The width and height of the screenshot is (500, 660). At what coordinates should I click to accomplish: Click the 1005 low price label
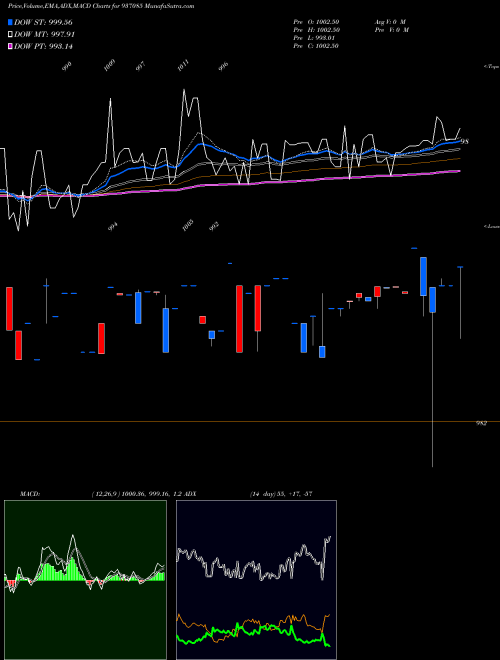pos(188,225)
